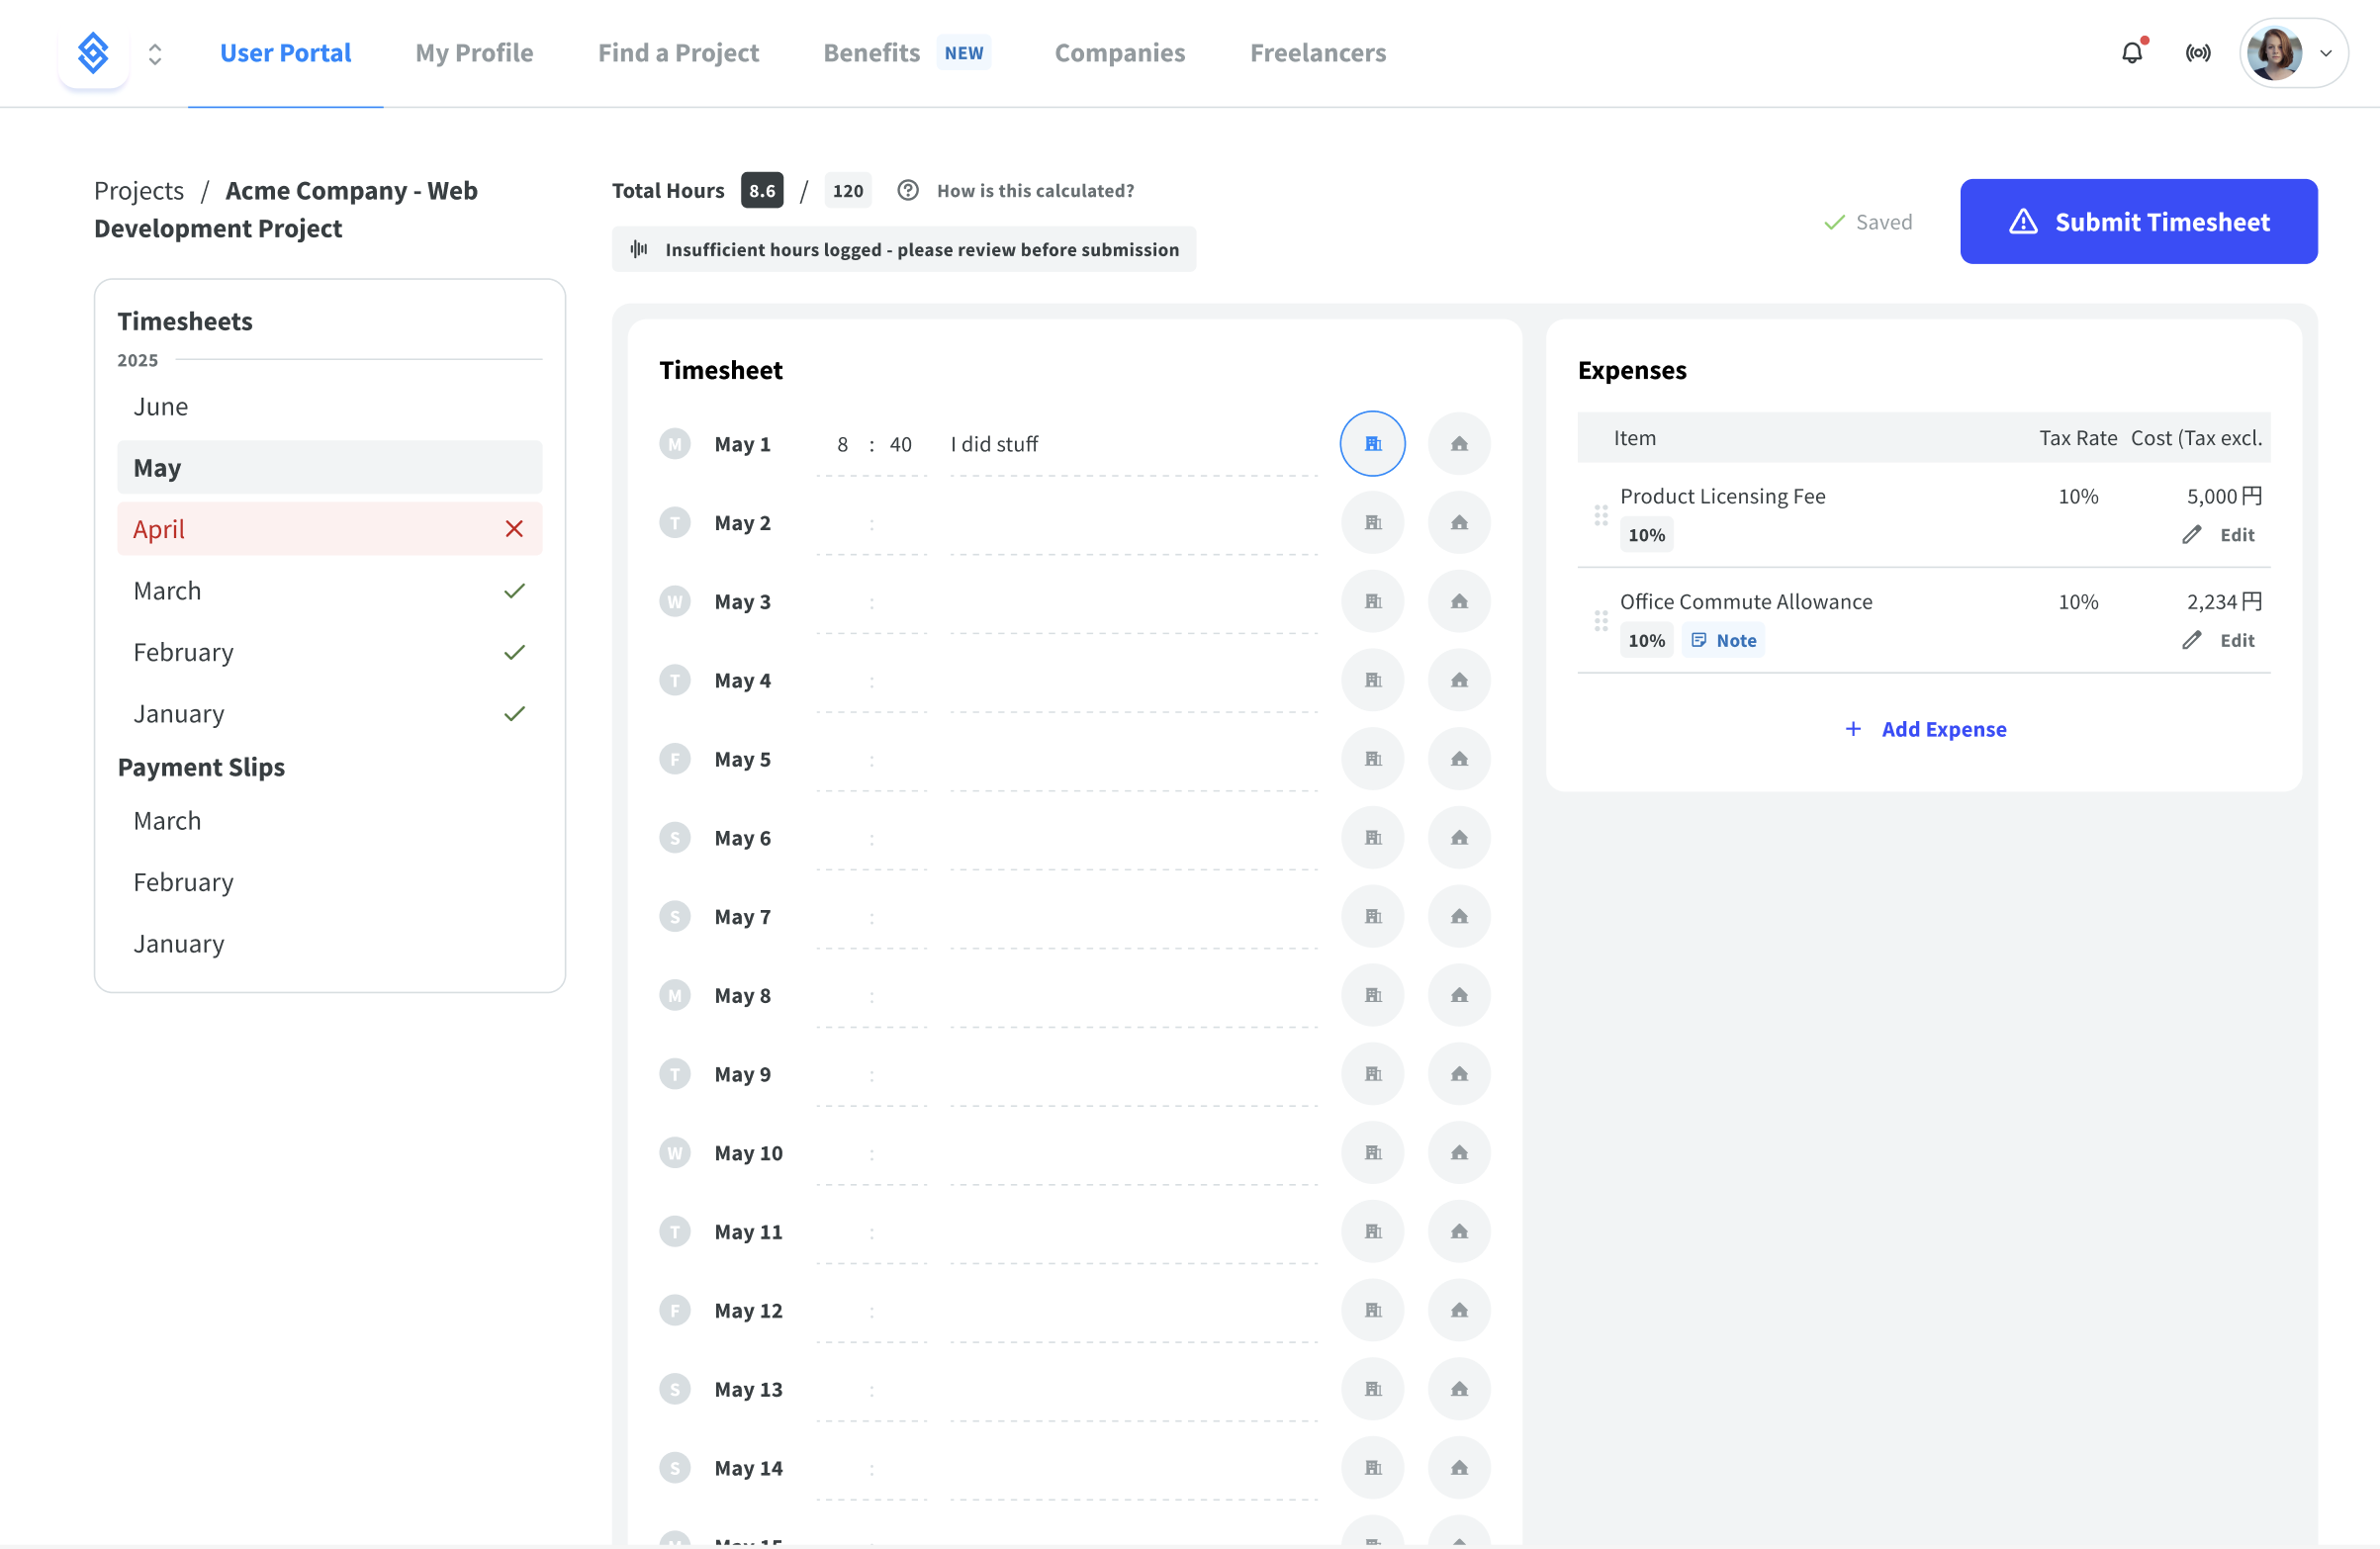Click red X icon next to April

514,529
